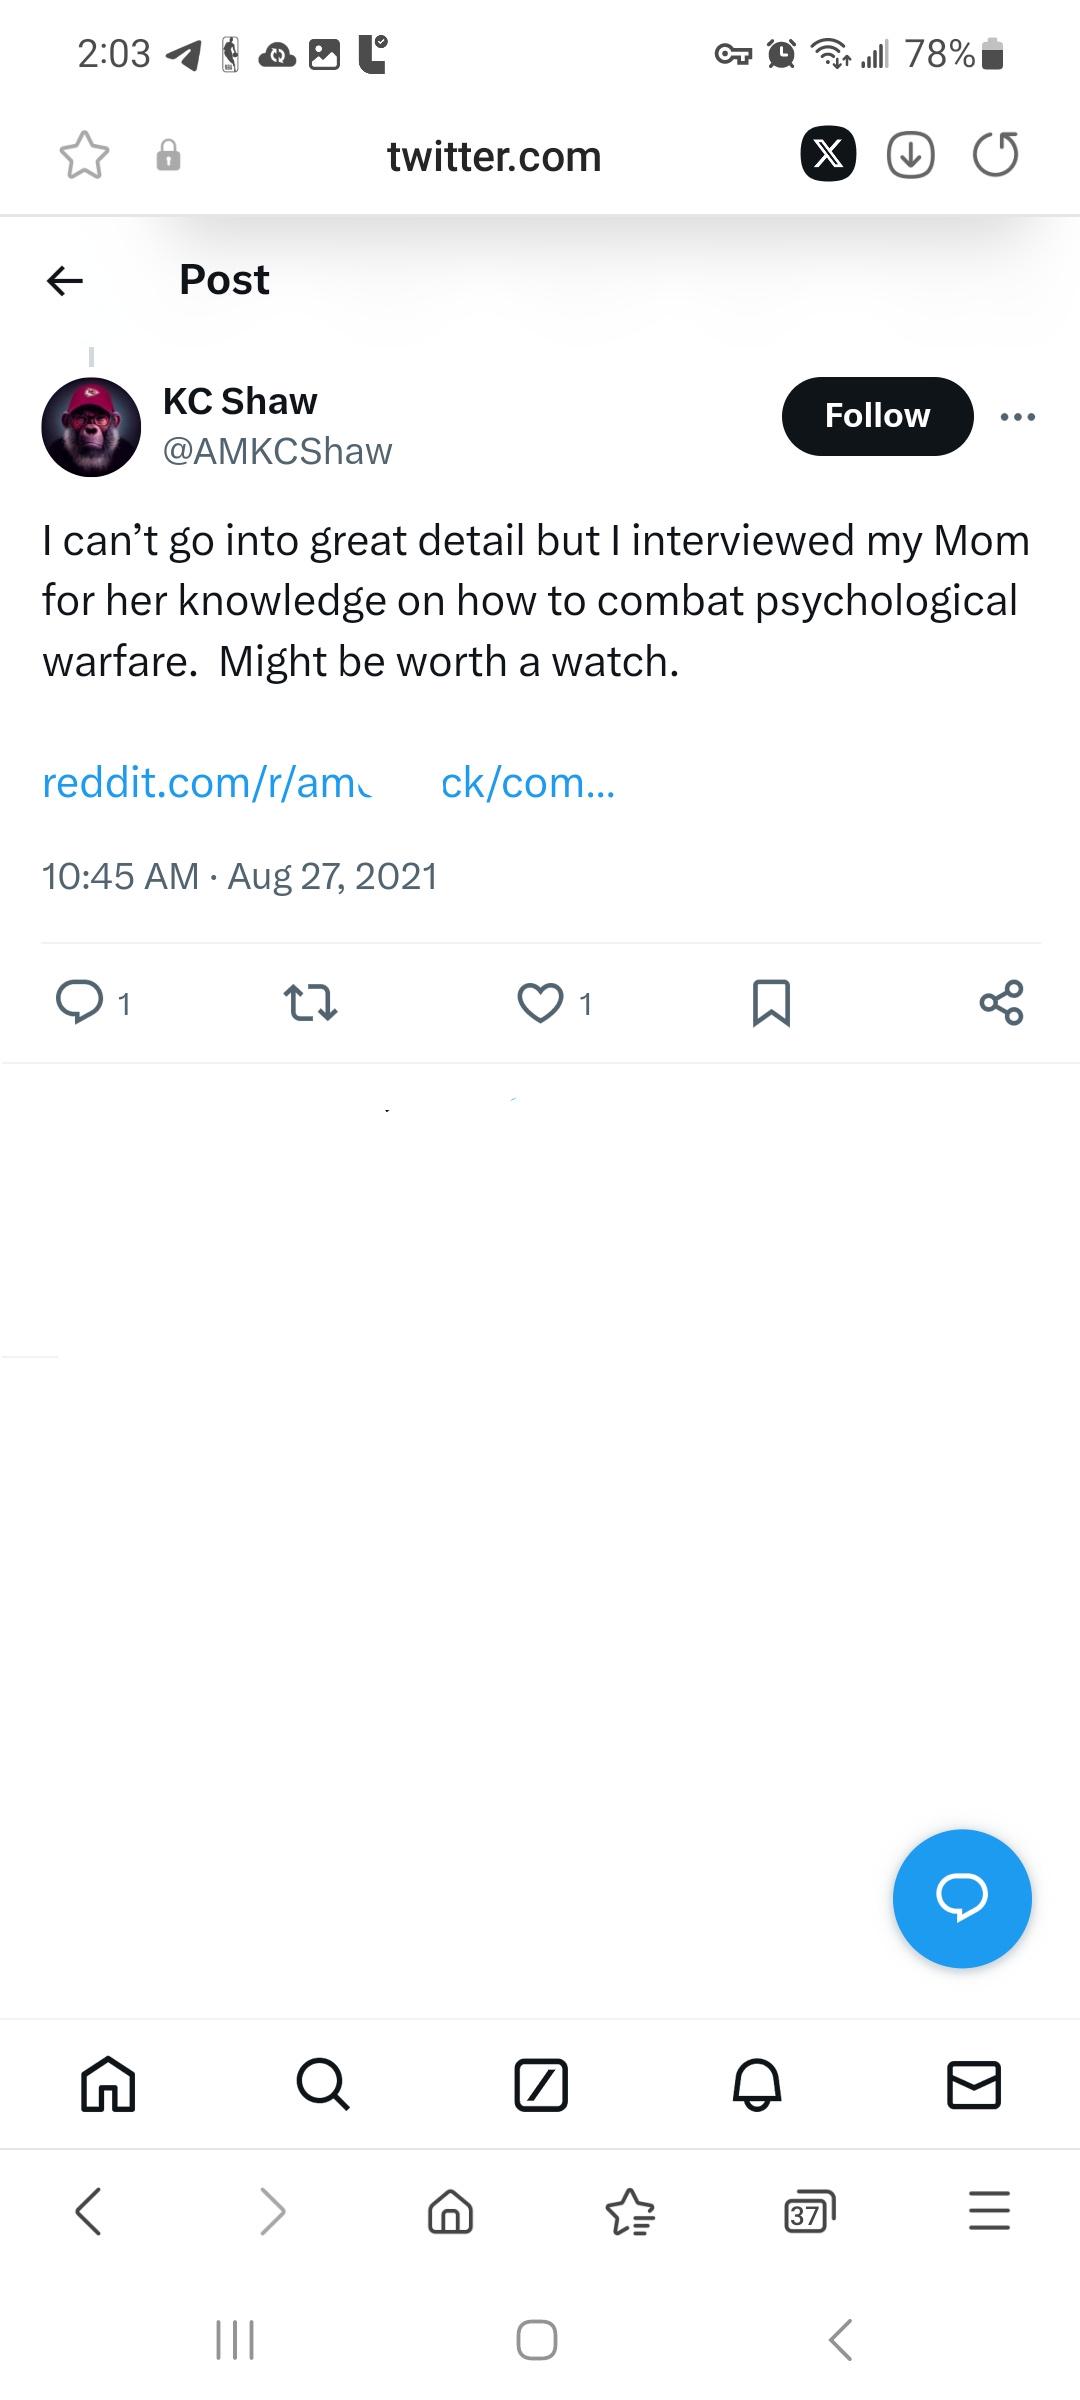Open Twitter Home tab
Screen dimensions: 1080x2400
pos(108,2085)
